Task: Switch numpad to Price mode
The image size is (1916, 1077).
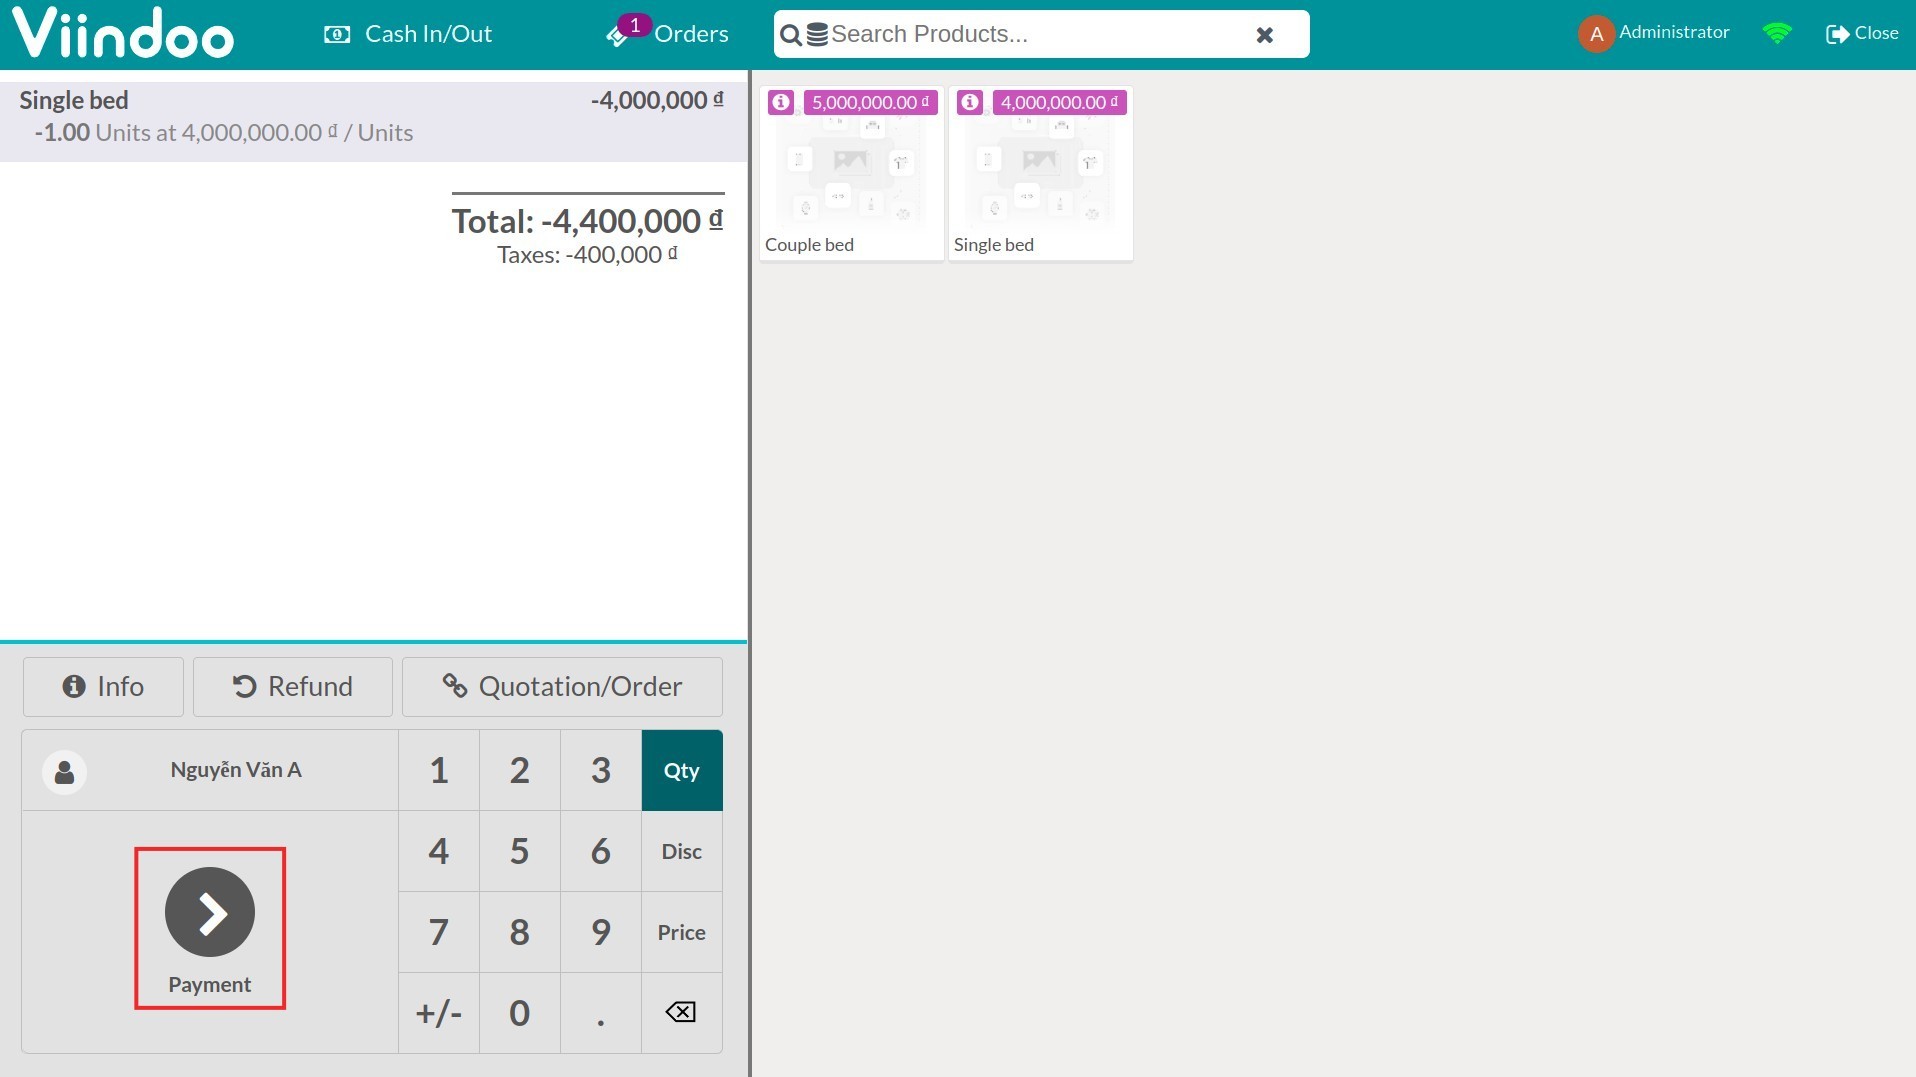Action: pyautogui.click(x=681, y=932)
